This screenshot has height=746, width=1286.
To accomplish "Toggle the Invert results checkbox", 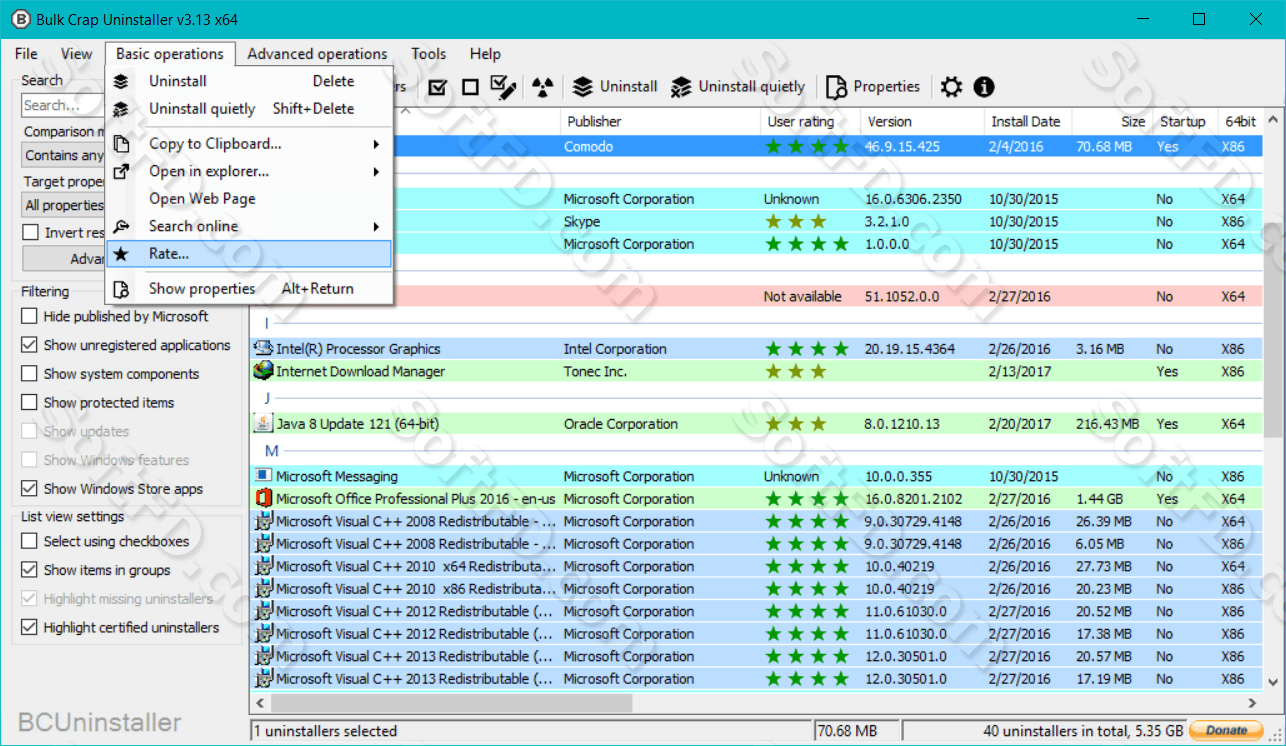I will pyautogui.click(x=31, y=233).
